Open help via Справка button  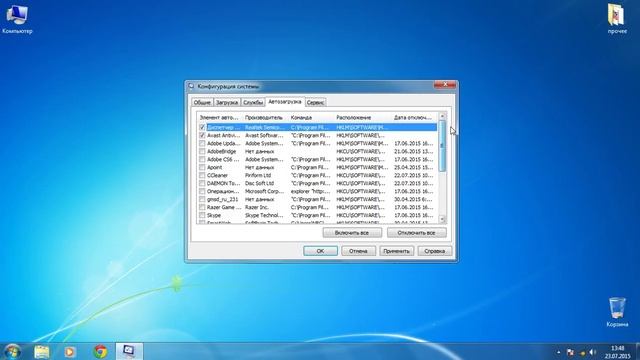pos(434,251)
